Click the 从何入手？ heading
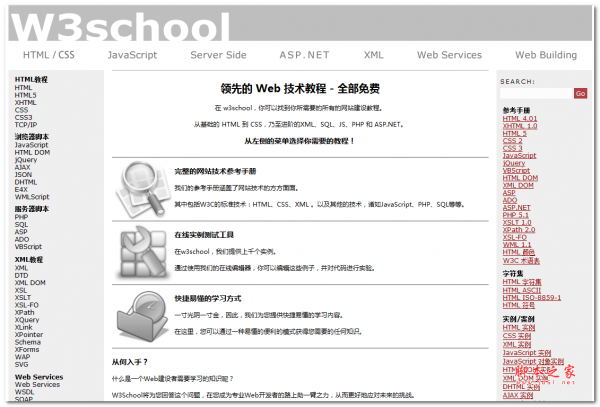Image resolution: width=600 pixels, height=407 pixels. 130,362
